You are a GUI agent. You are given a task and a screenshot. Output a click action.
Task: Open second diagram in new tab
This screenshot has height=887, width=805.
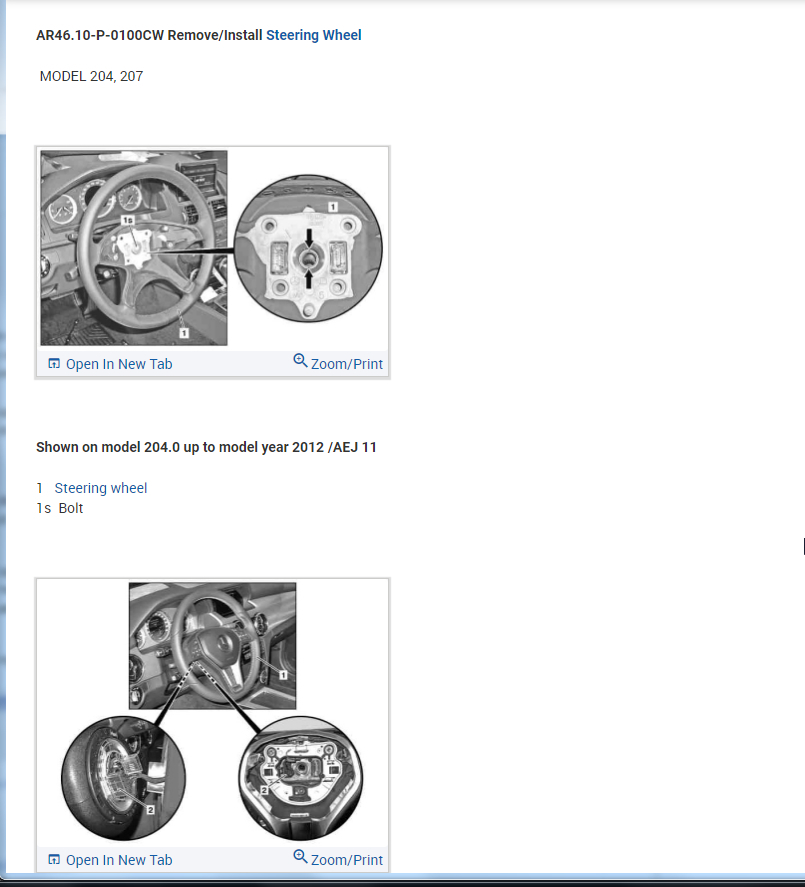[110, 860]
